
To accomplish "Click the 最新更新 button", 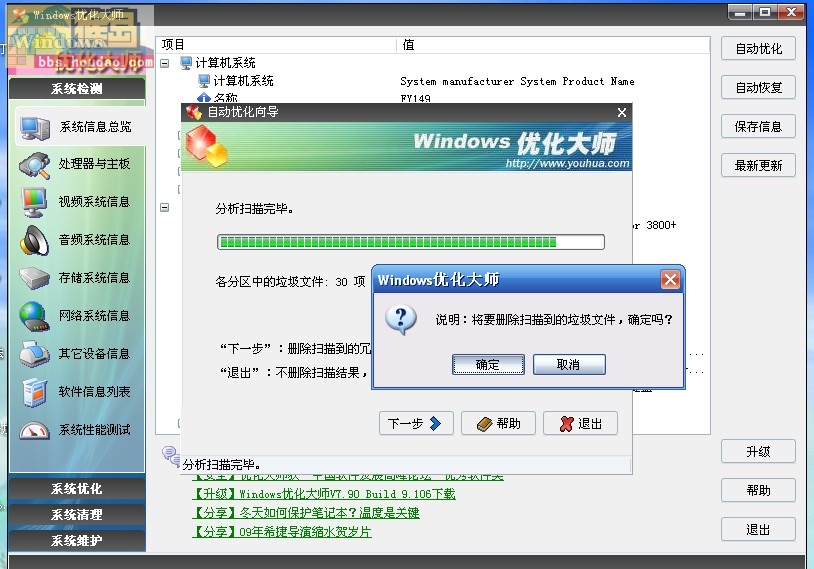I will point(758,166).
